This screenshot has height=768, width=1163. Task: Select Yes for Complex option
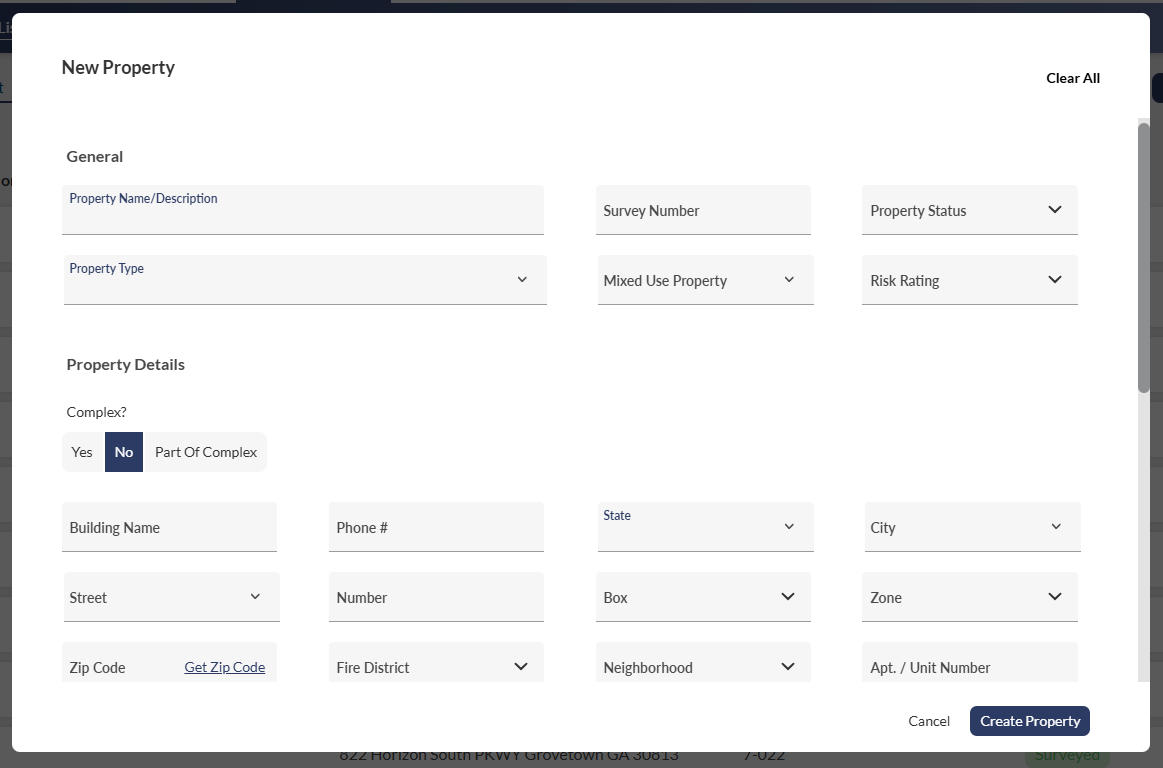(x=82, y=452)
